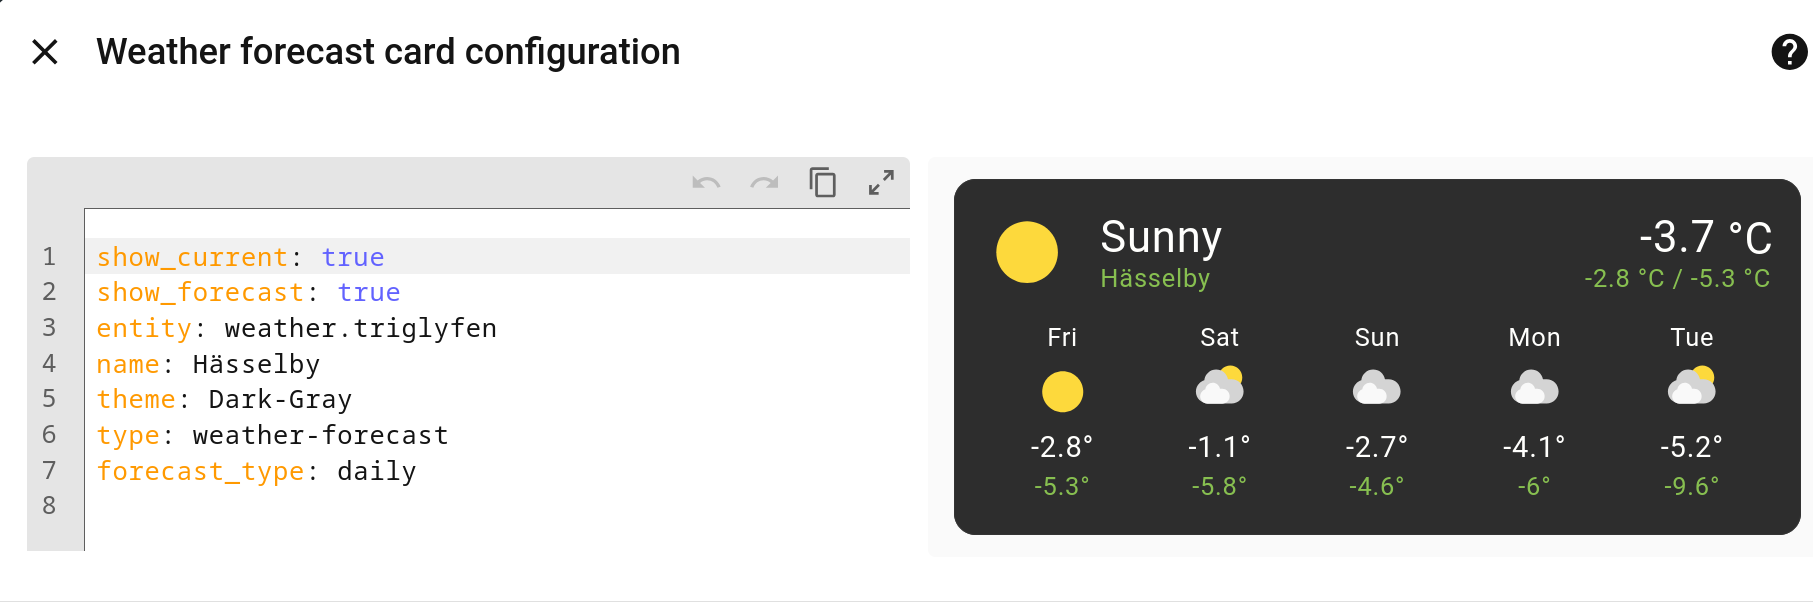Screen dimensions: 1813x613
Task: Click the large sunny weather icon
Action: pyautogui.click(x=1027, y=252)
